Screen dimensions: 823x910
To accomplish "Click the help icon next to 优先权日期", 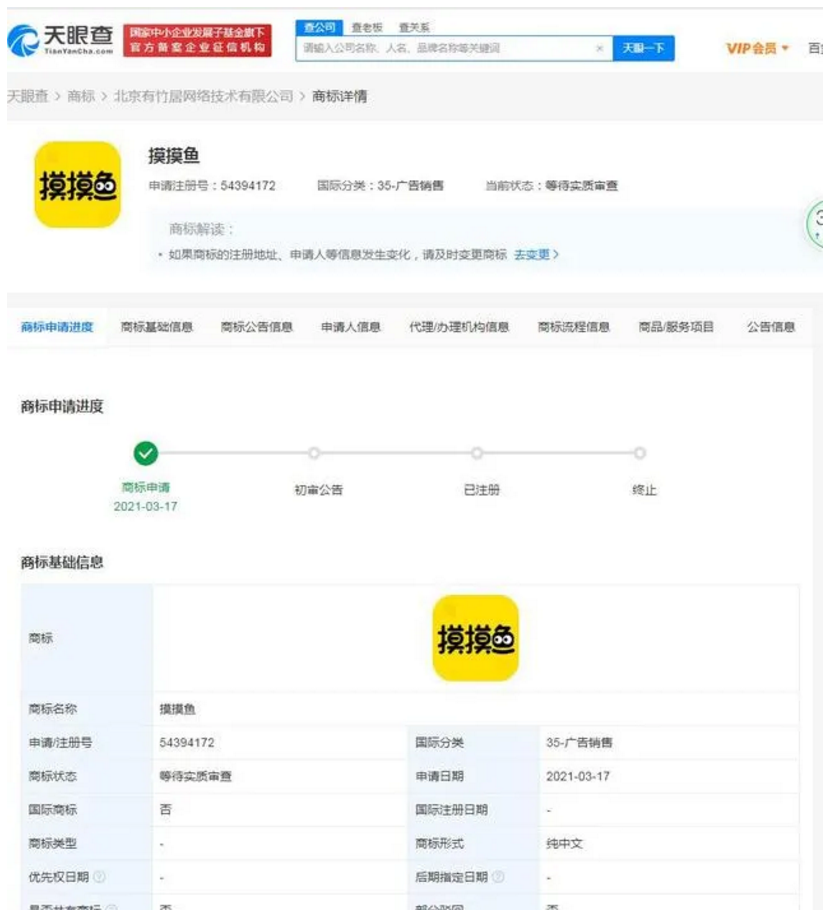I will [99, 876].
